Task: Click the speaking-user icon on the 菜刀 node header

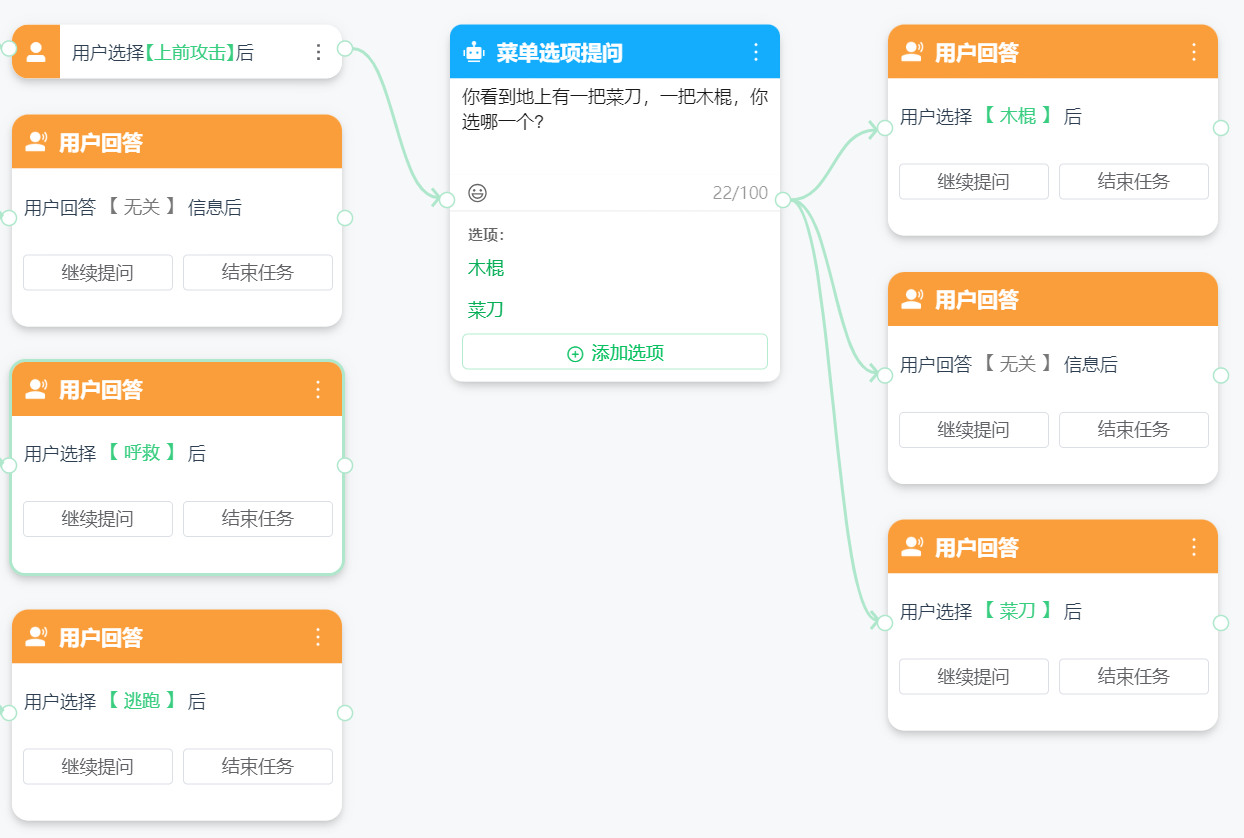Action: coord(912,547)
